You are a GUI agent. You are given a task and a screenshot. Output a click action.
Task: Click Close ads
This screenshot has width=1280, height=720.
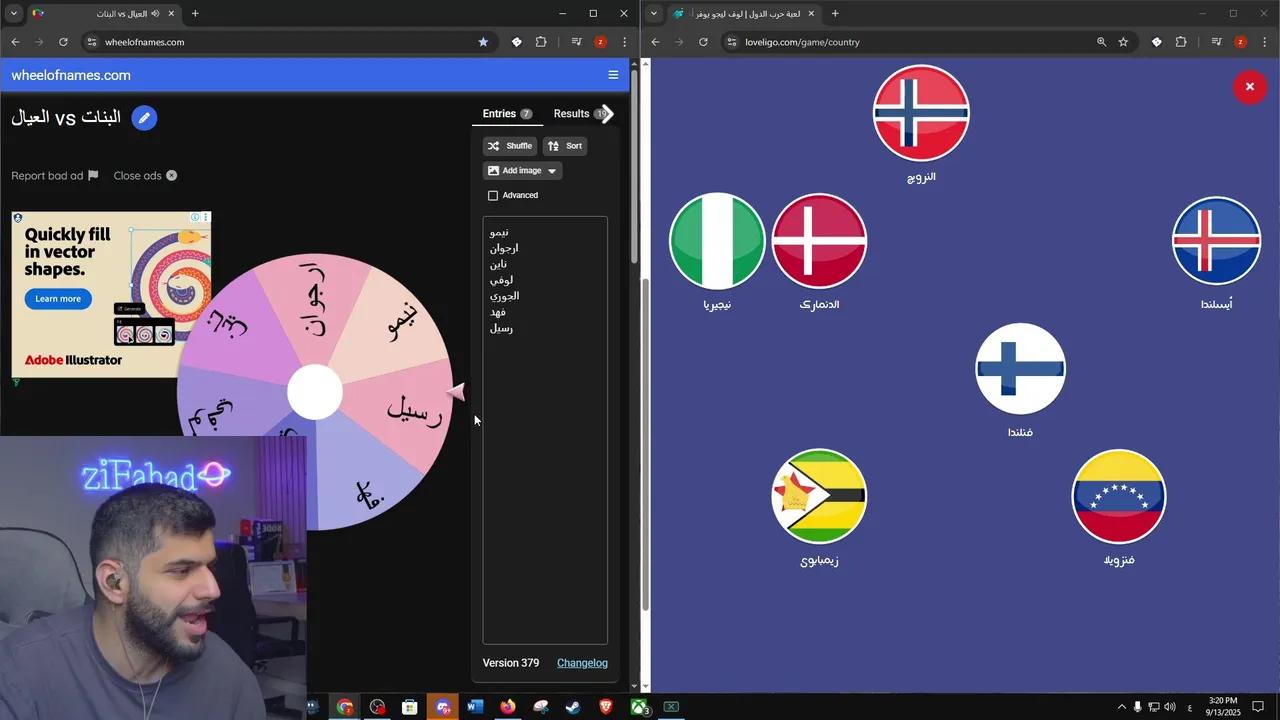(x=145, y=176)
